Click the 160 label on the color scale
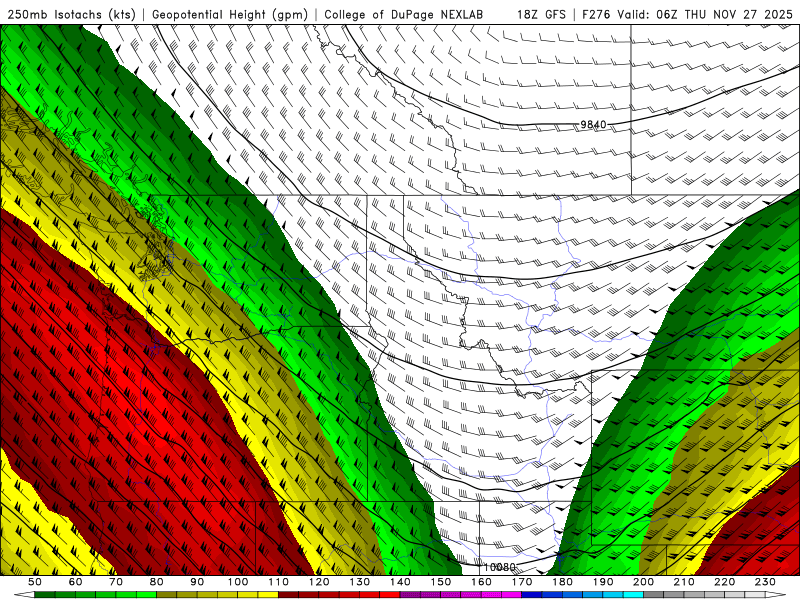800x600 pixels. tap(481, 582)
